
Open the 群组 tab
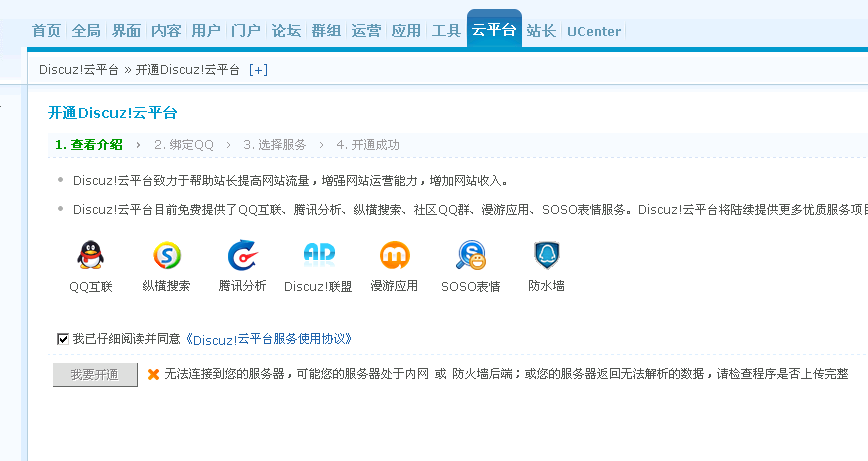pos(326,31)
